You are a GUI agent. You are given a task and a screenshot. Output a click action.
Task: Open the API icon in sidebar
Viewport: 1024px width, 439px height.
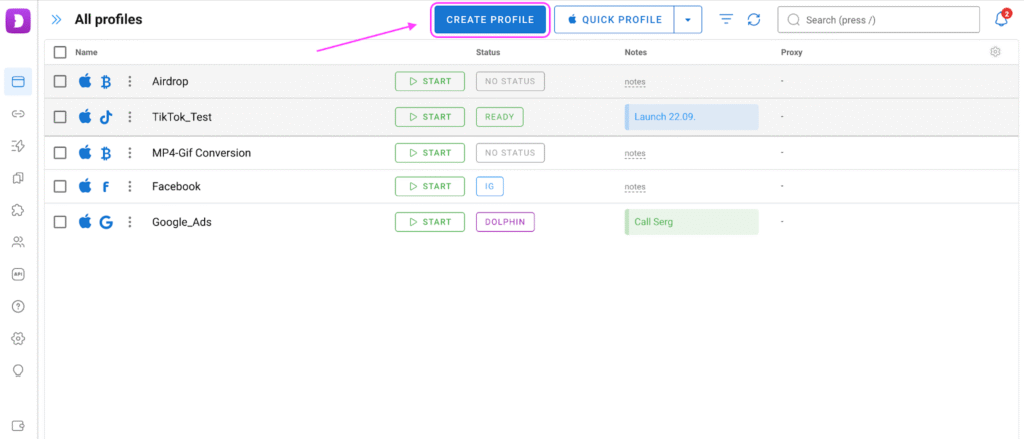[18, 274]
